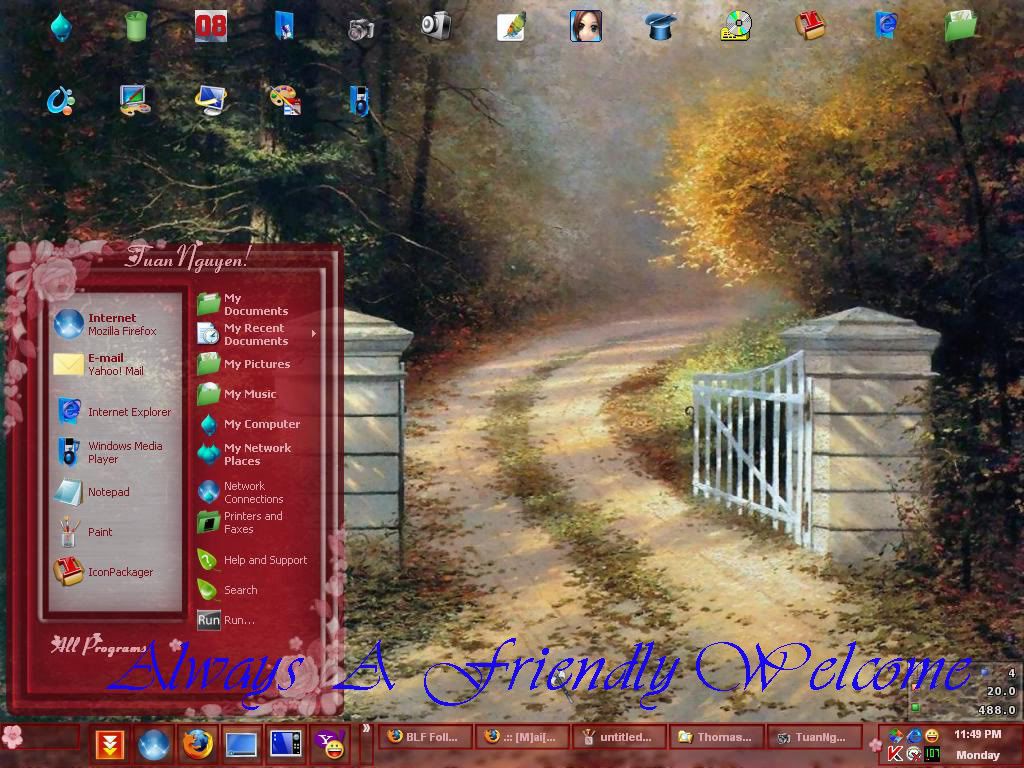Open the Internet Explorer icon in top row
1024x768 pixels.
click(886, 26)
